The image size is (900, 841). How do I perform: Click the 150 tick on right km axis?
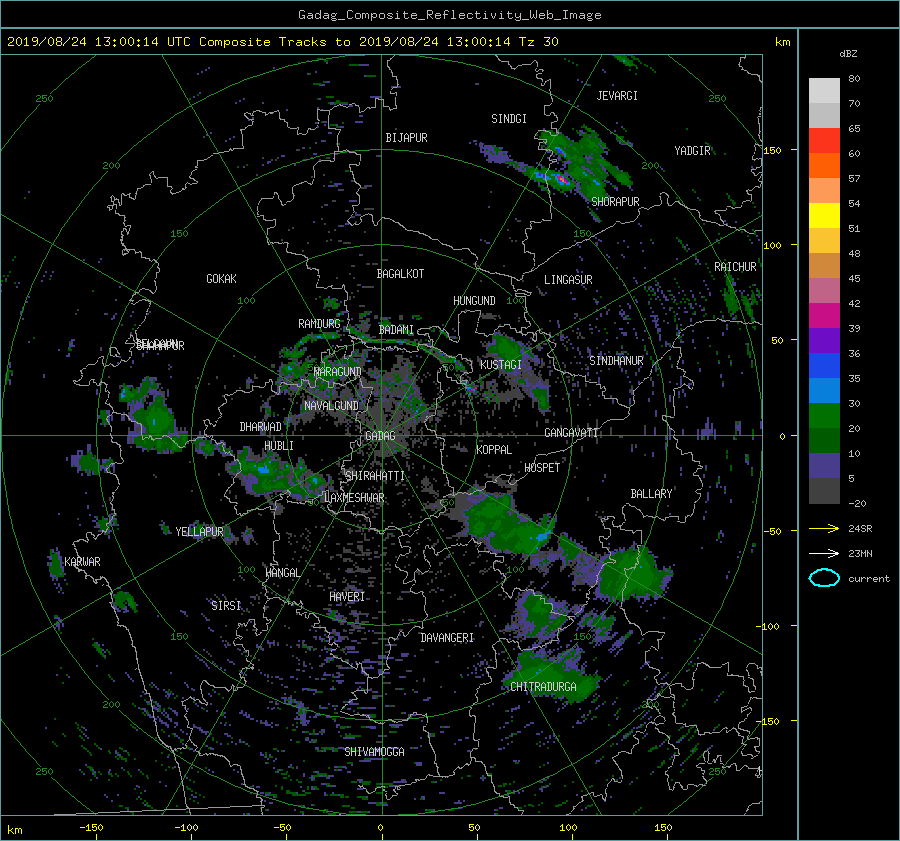(x=773, y=150)
